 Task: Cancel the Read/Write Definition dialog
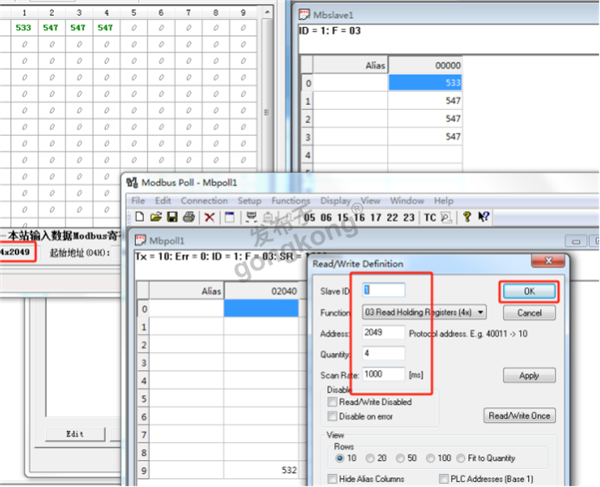pos(529,313)
